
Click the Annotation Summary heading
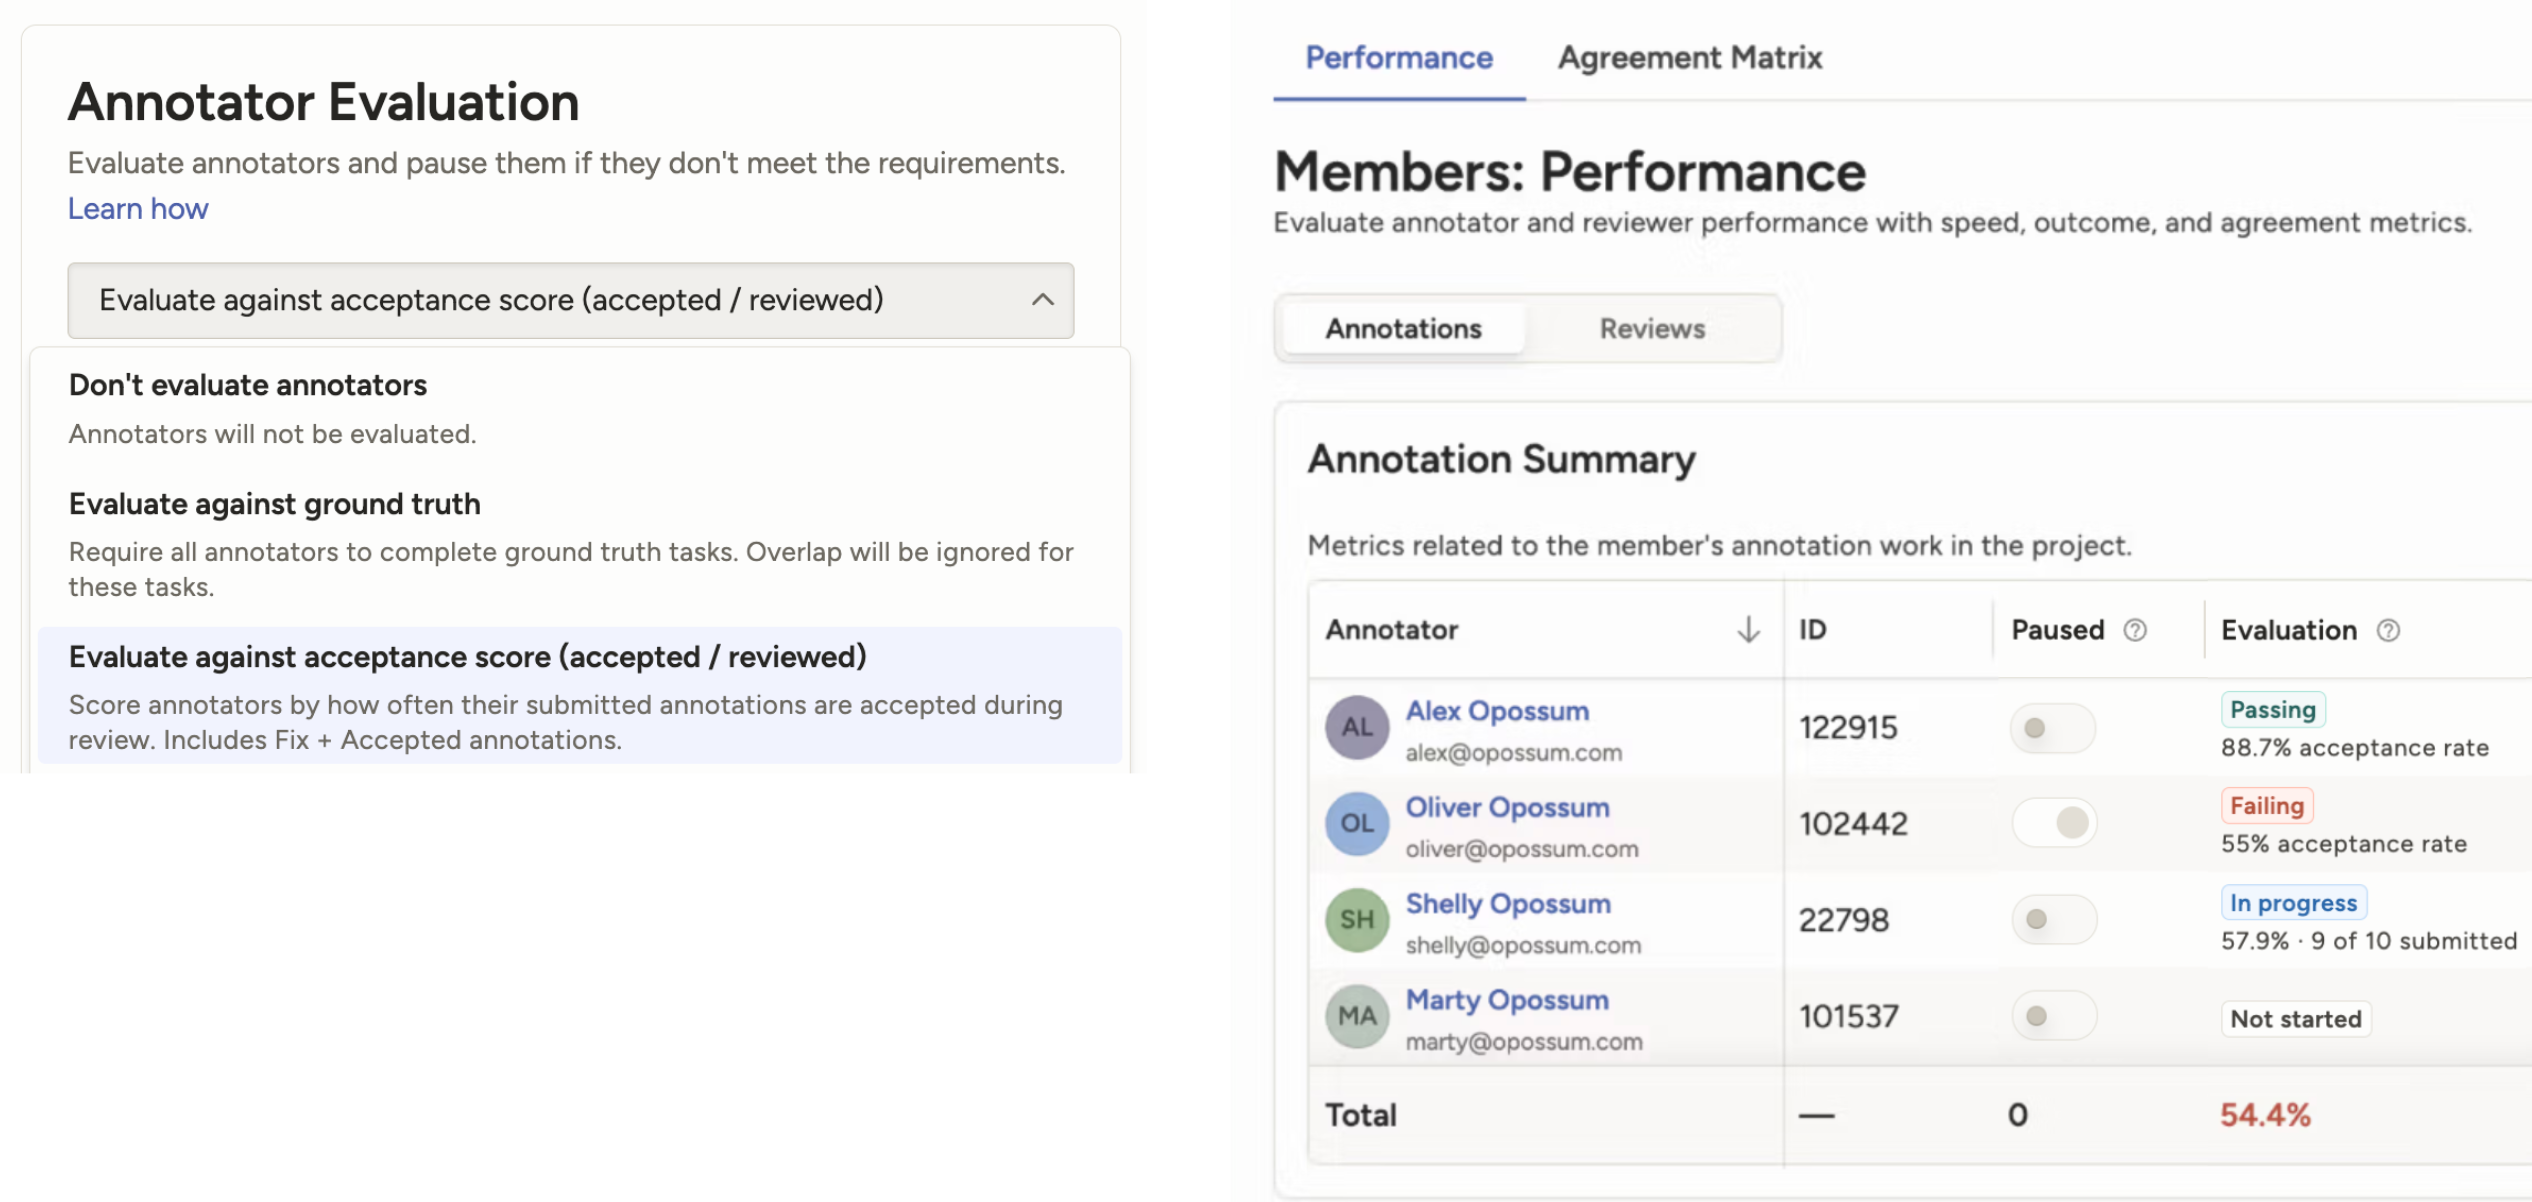(x=1501, y=459)
